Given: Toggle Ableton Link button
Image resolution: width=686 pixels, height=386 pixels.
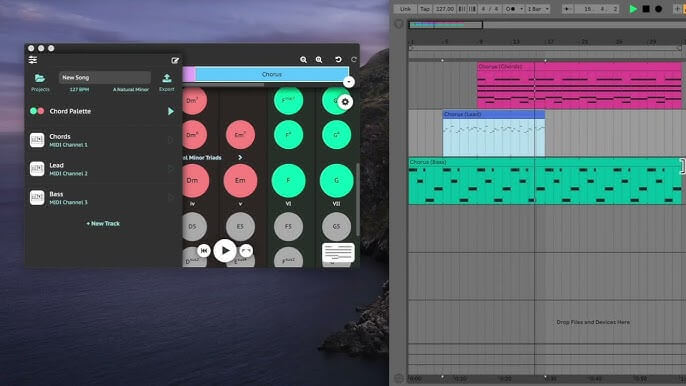Looking at the screenshot, I should [x=405, y=9].
